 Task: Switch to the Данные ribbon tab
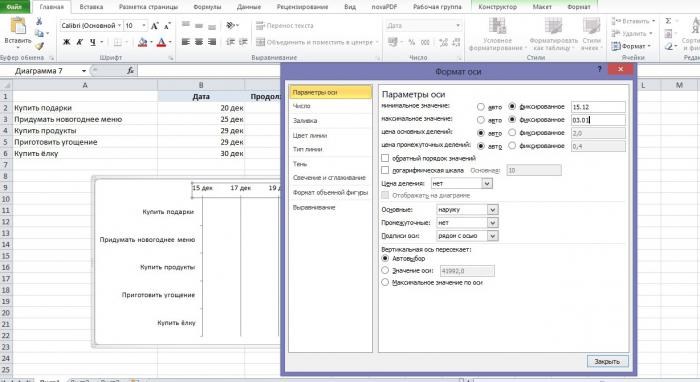249,7
